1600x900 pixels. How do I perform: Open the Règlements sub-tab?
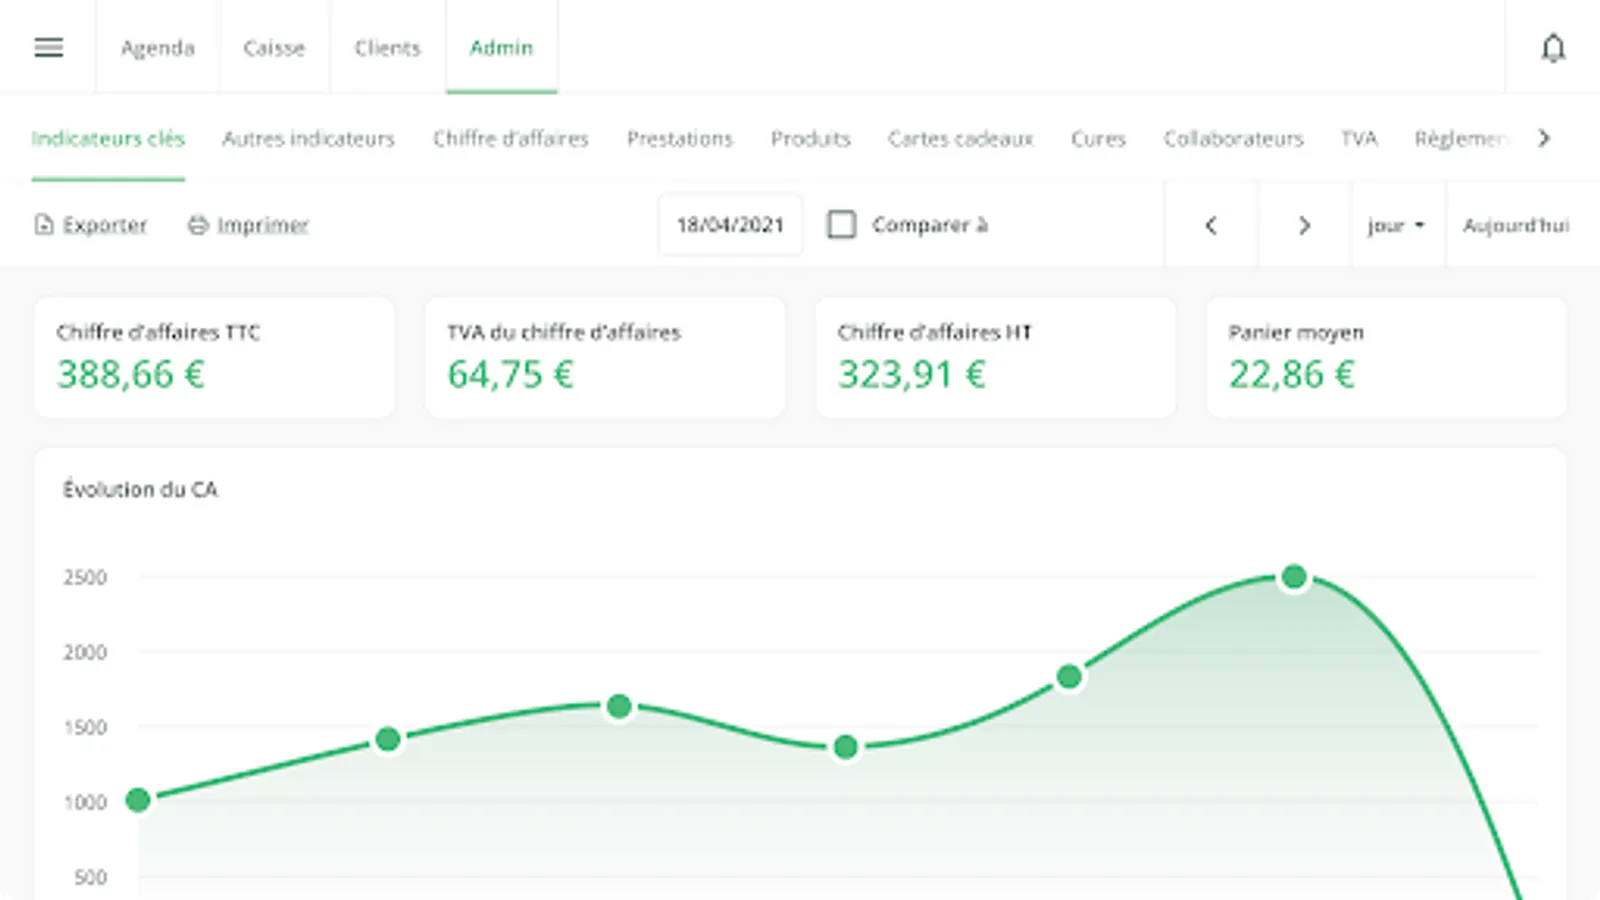(1461, 139)
